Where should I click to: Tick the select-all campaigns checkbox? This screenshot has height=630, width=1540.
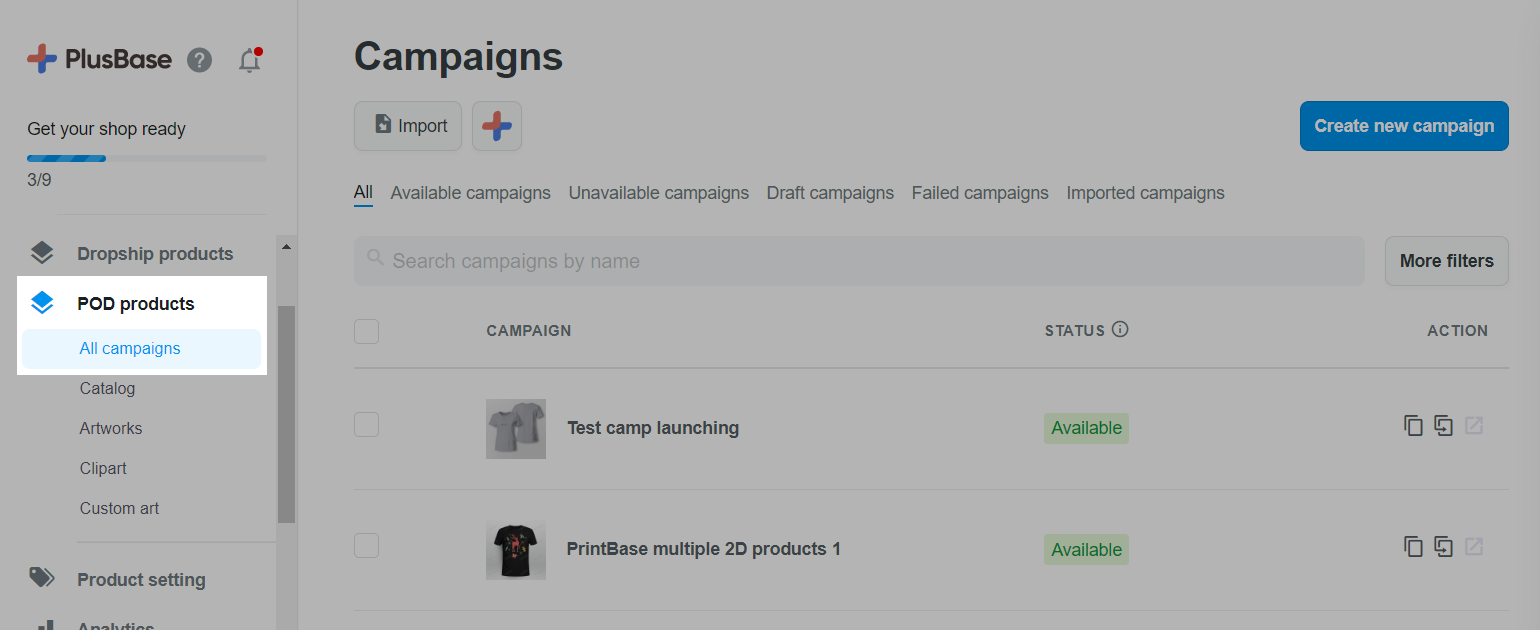click(x=366, y=331)
